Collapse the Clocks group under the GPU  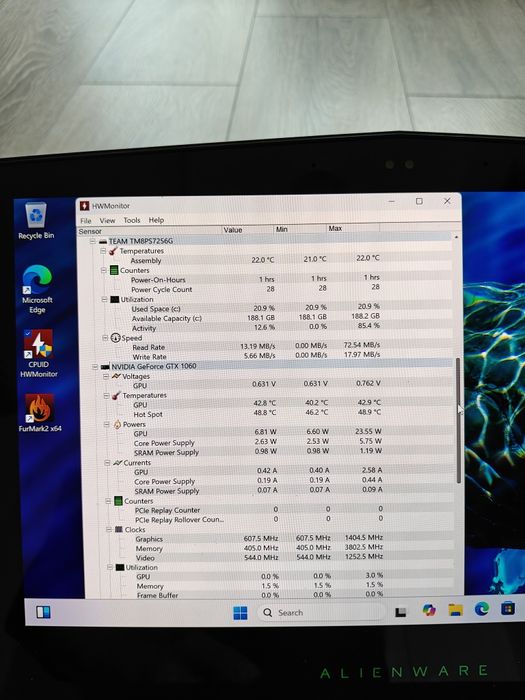click(108, 529)
